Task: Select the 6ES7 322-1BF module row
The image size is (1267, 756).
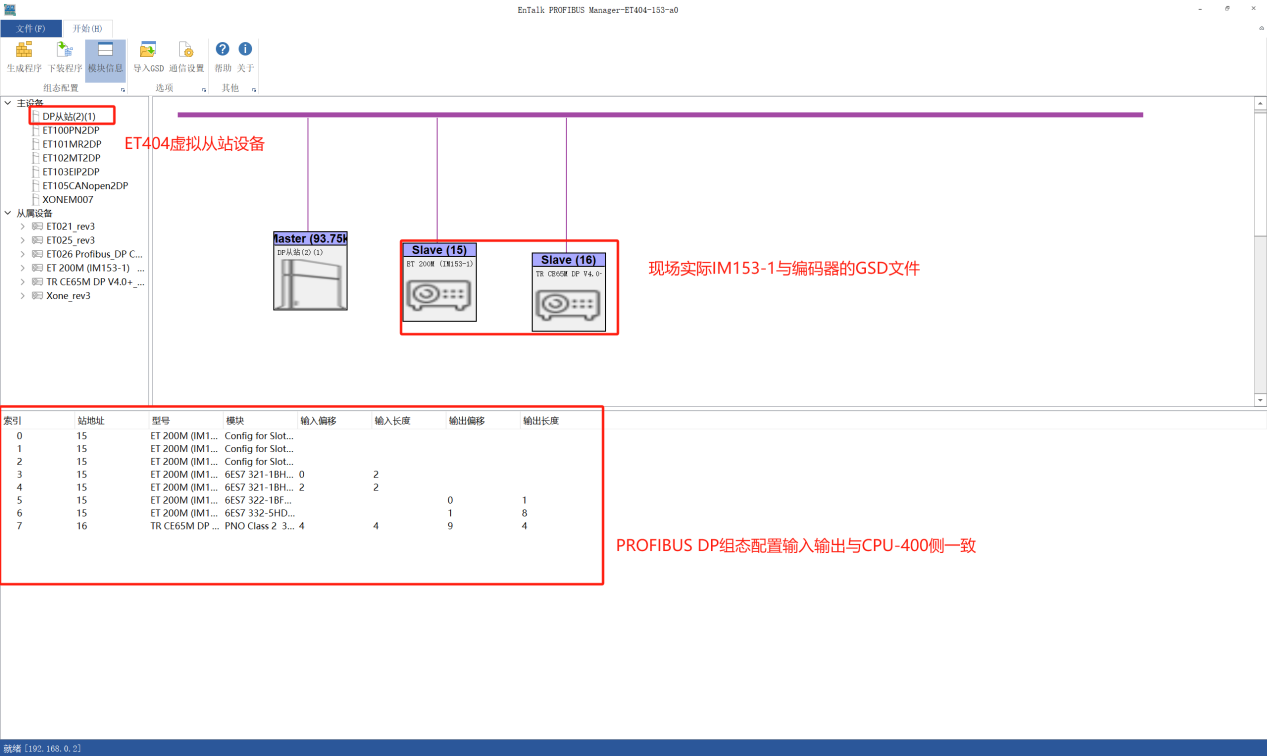Action: (298, 500)
